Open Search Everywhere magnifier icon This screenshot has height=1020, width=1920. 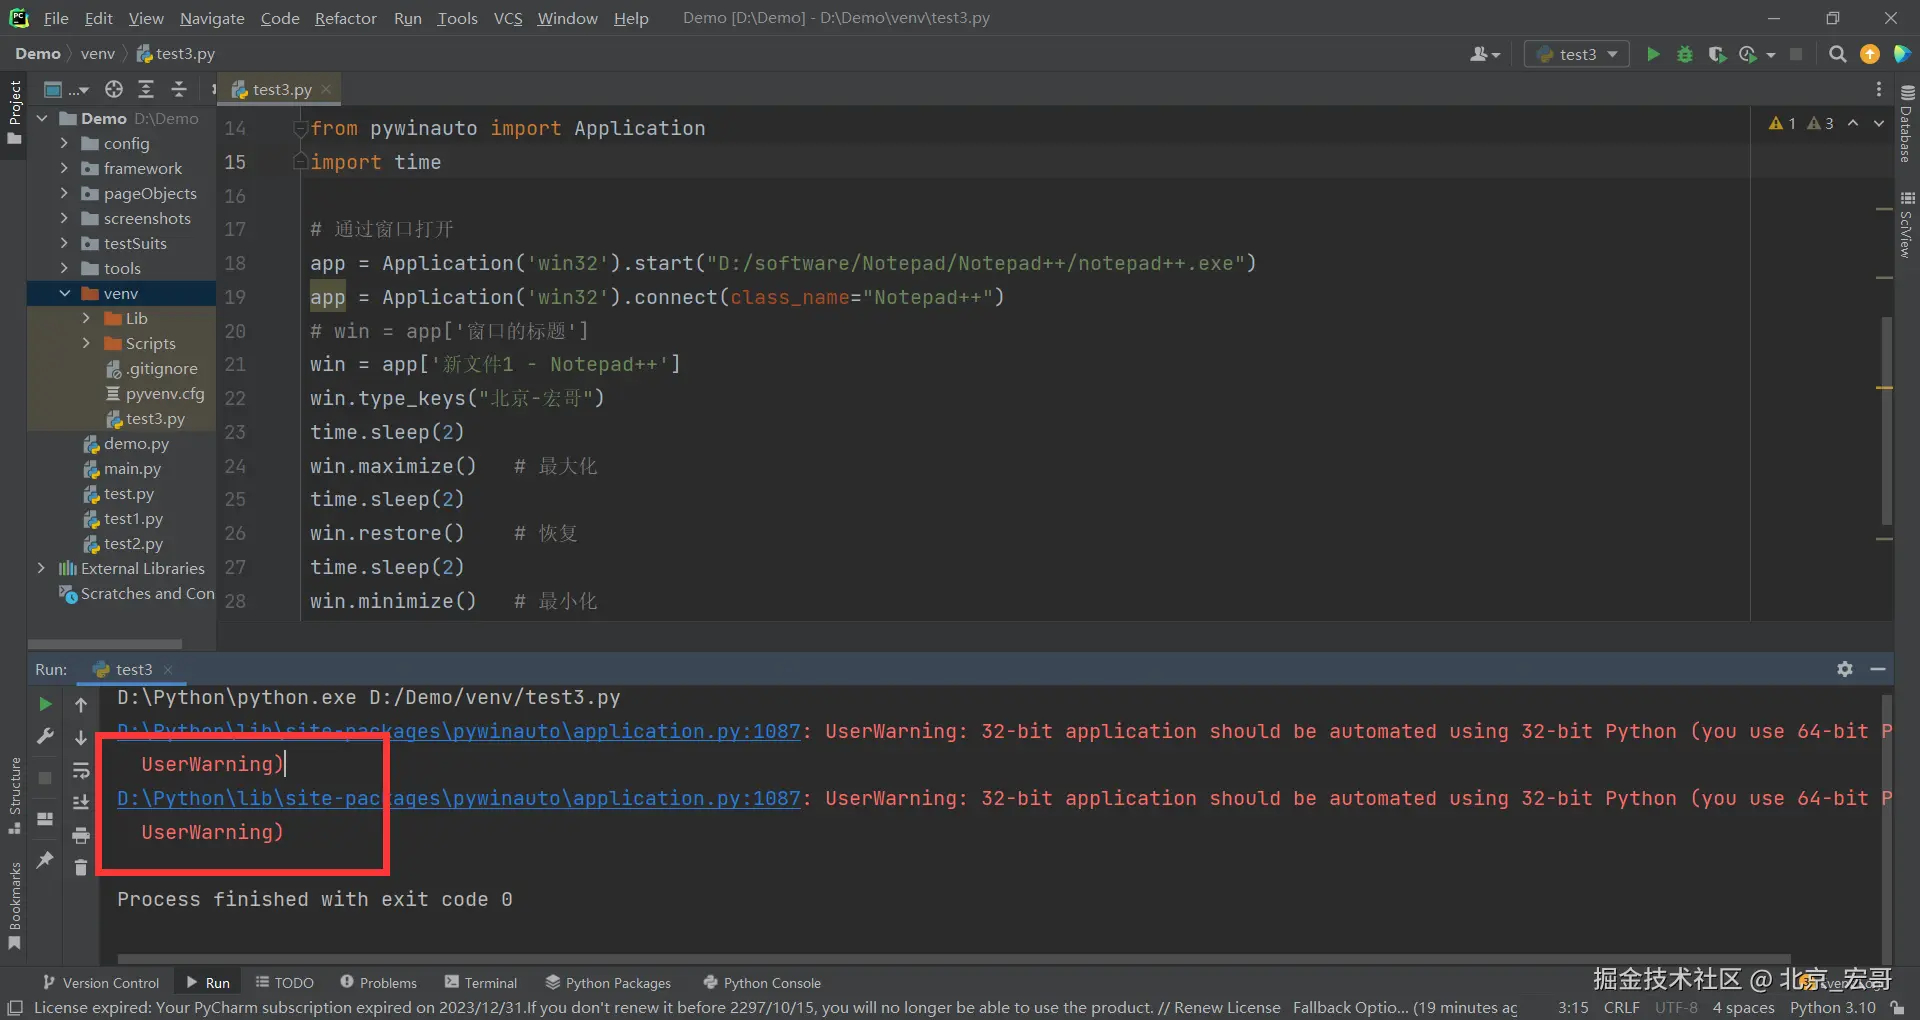[x=1837, y=54]
